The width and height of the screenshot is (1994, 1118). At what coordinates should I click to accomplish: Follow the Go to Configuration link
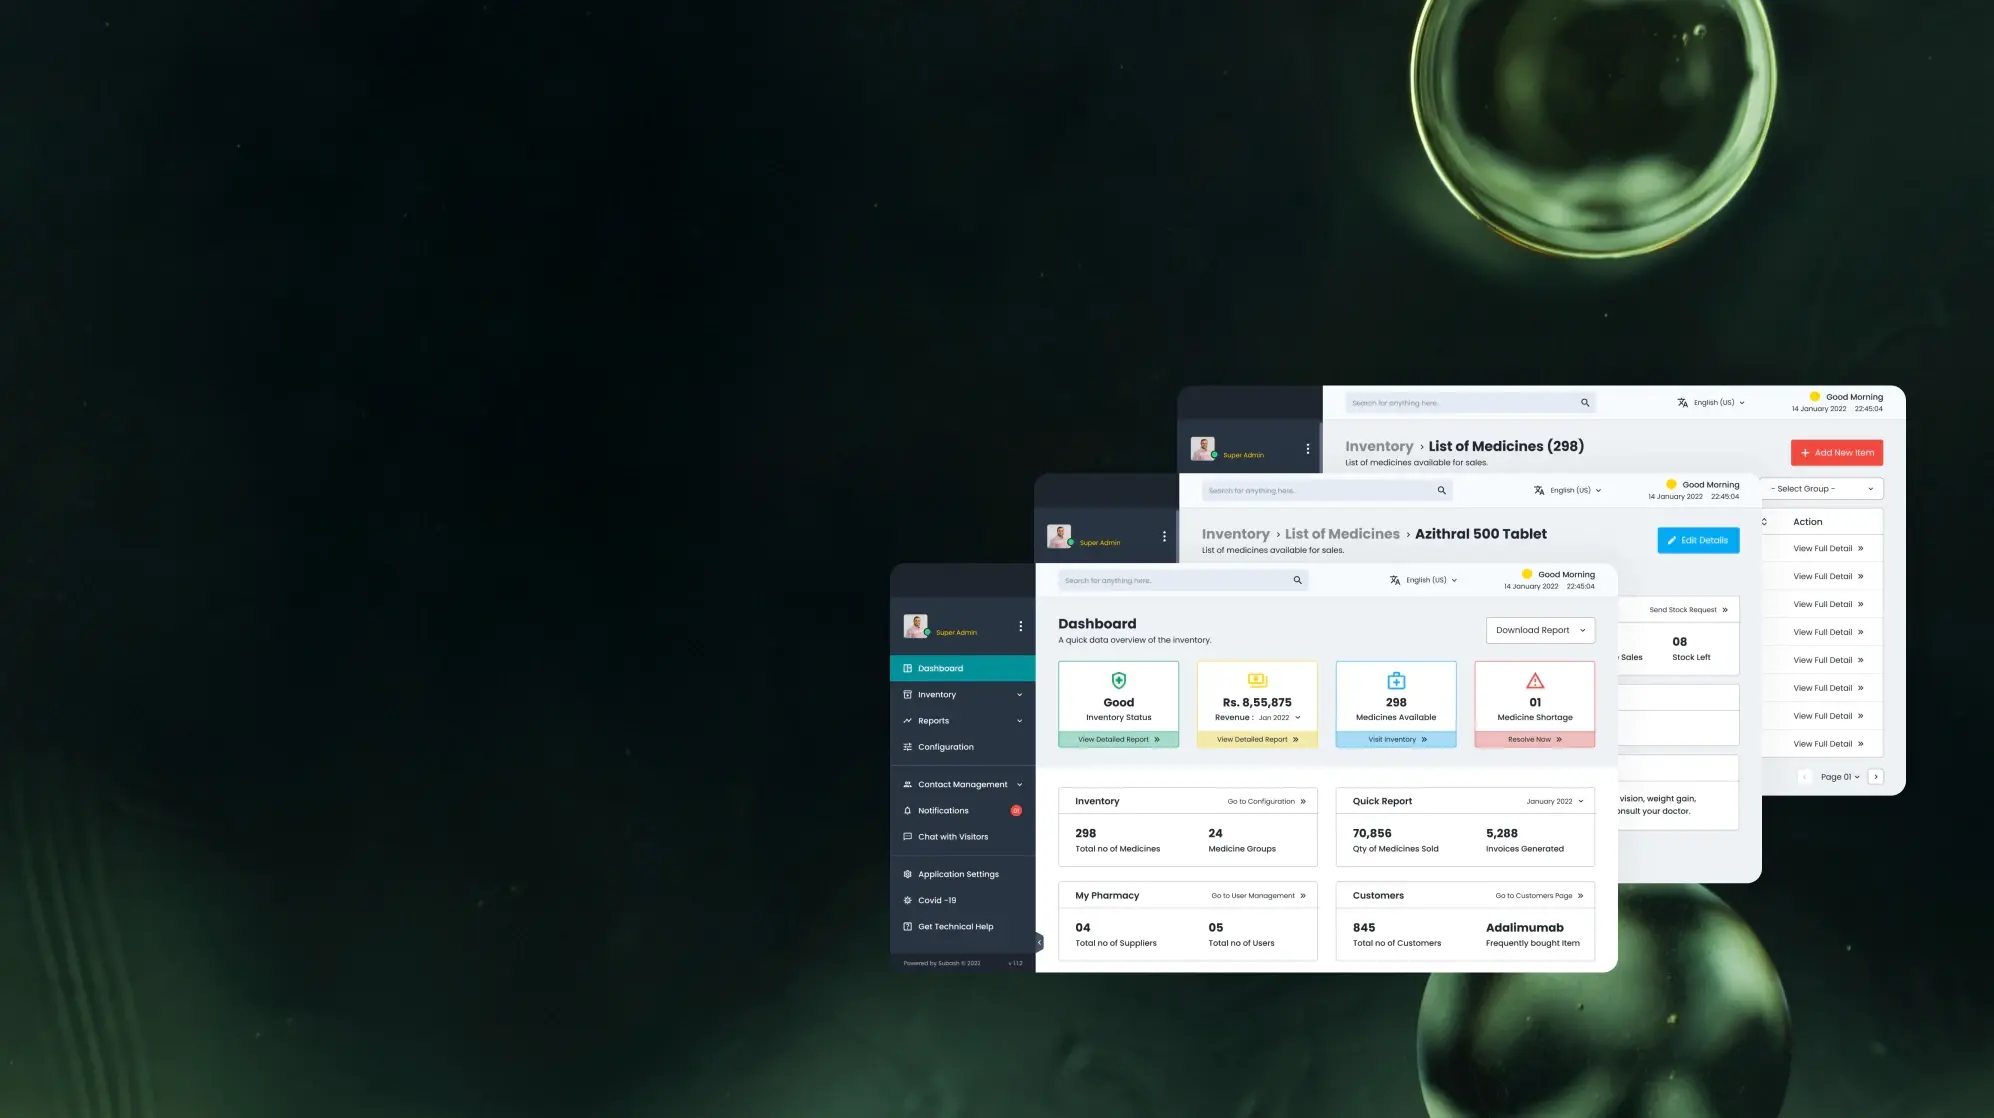click(x=1266, y=801)
